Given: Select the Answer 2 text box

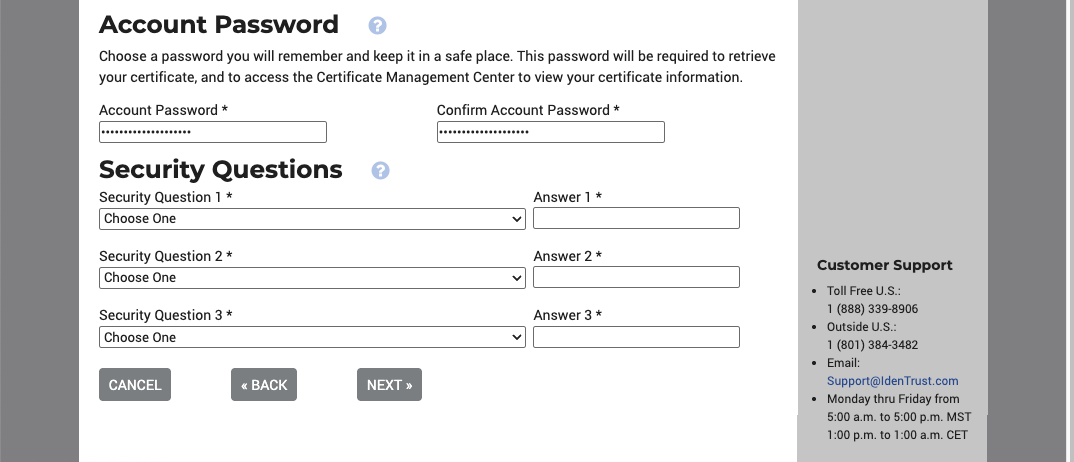Looking at the screenshot, I should pyautogui.click(x=636, y=277).
